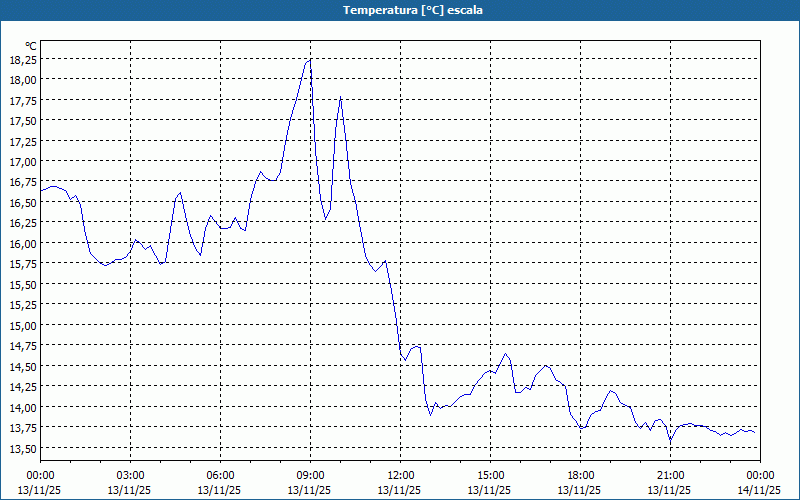
Task: Select the 16,75 y-axis label
Action: coord(22,183)
